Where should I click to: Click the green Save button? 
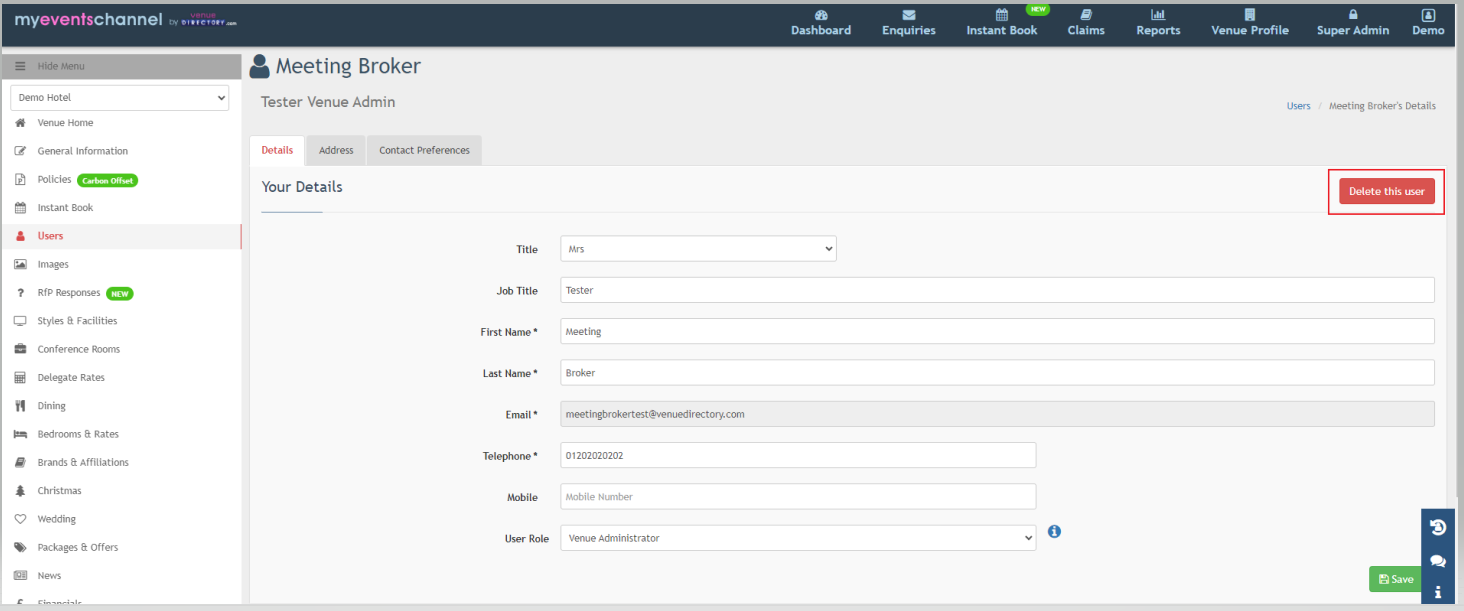pyautogui.click(x=1396, y=579)
